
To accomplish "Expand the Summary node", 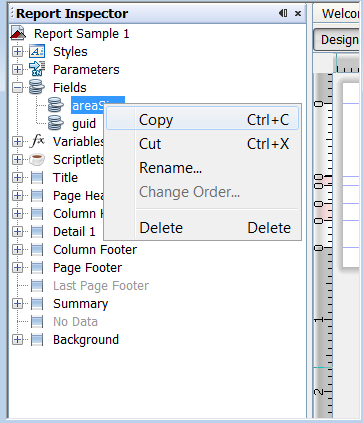I will (x=18, y=304).
